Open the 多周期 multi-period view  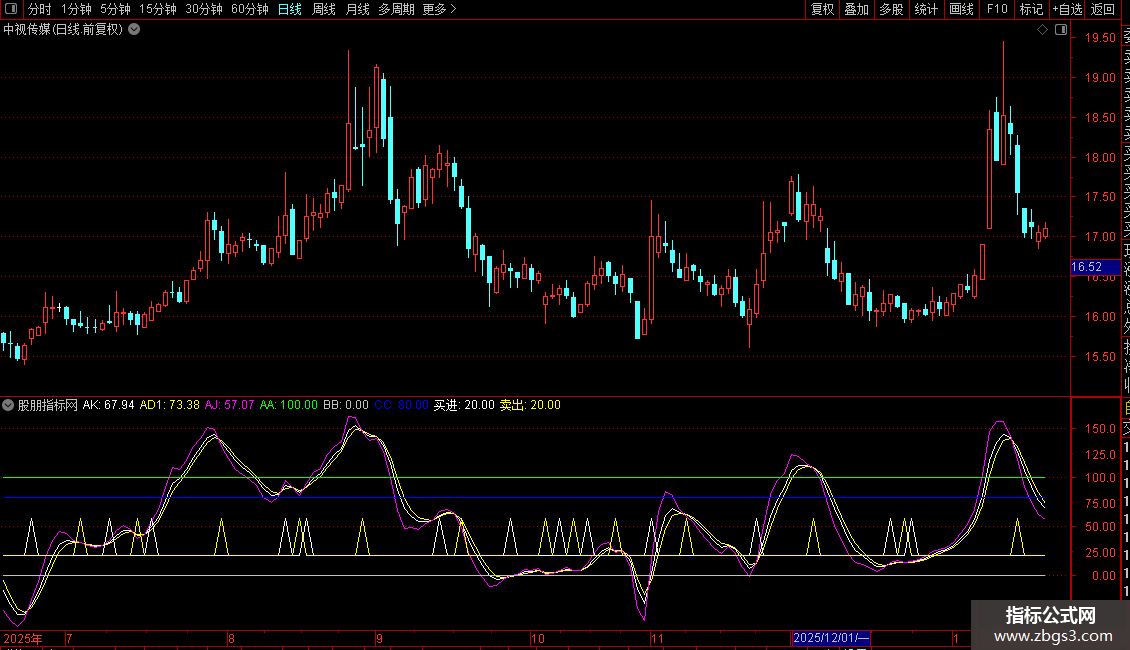coord(397,9)
